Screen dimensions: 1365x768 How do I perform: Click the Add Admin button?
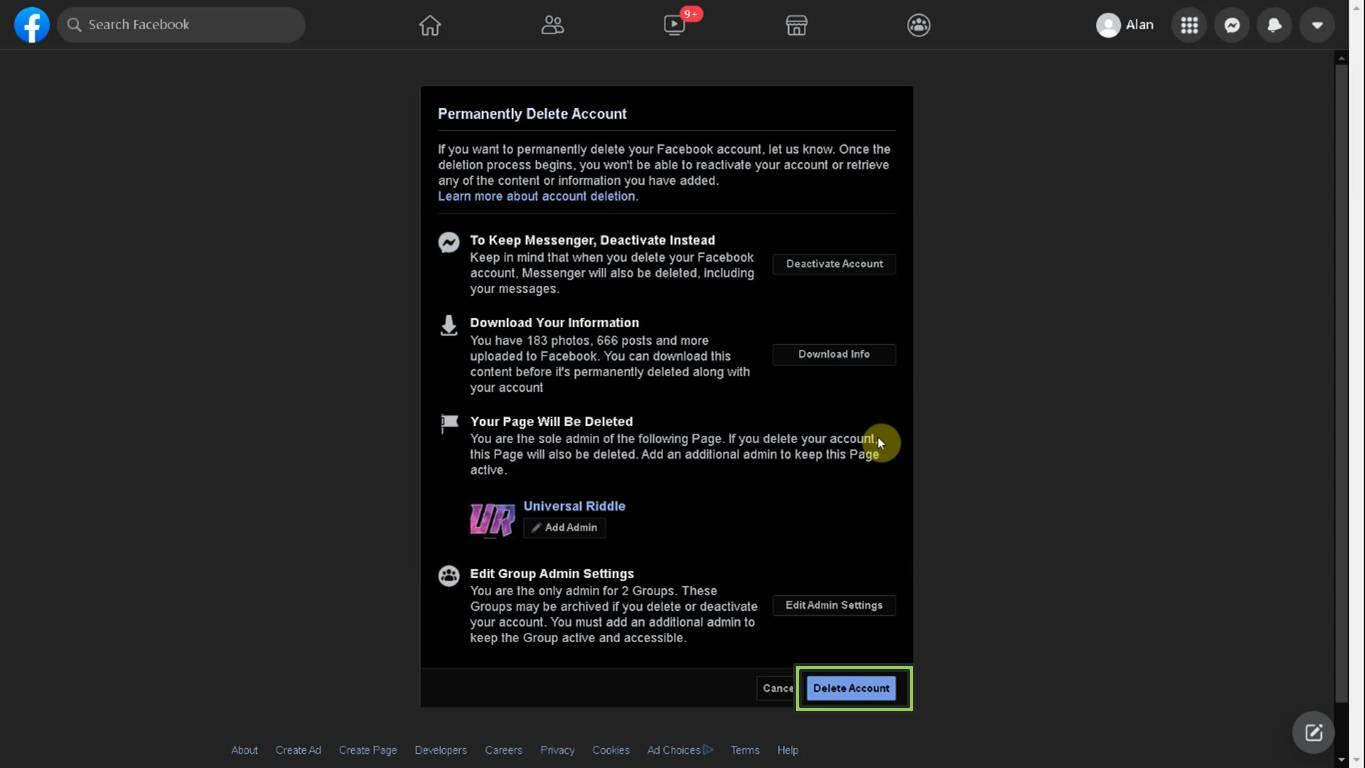coord(564,528)
